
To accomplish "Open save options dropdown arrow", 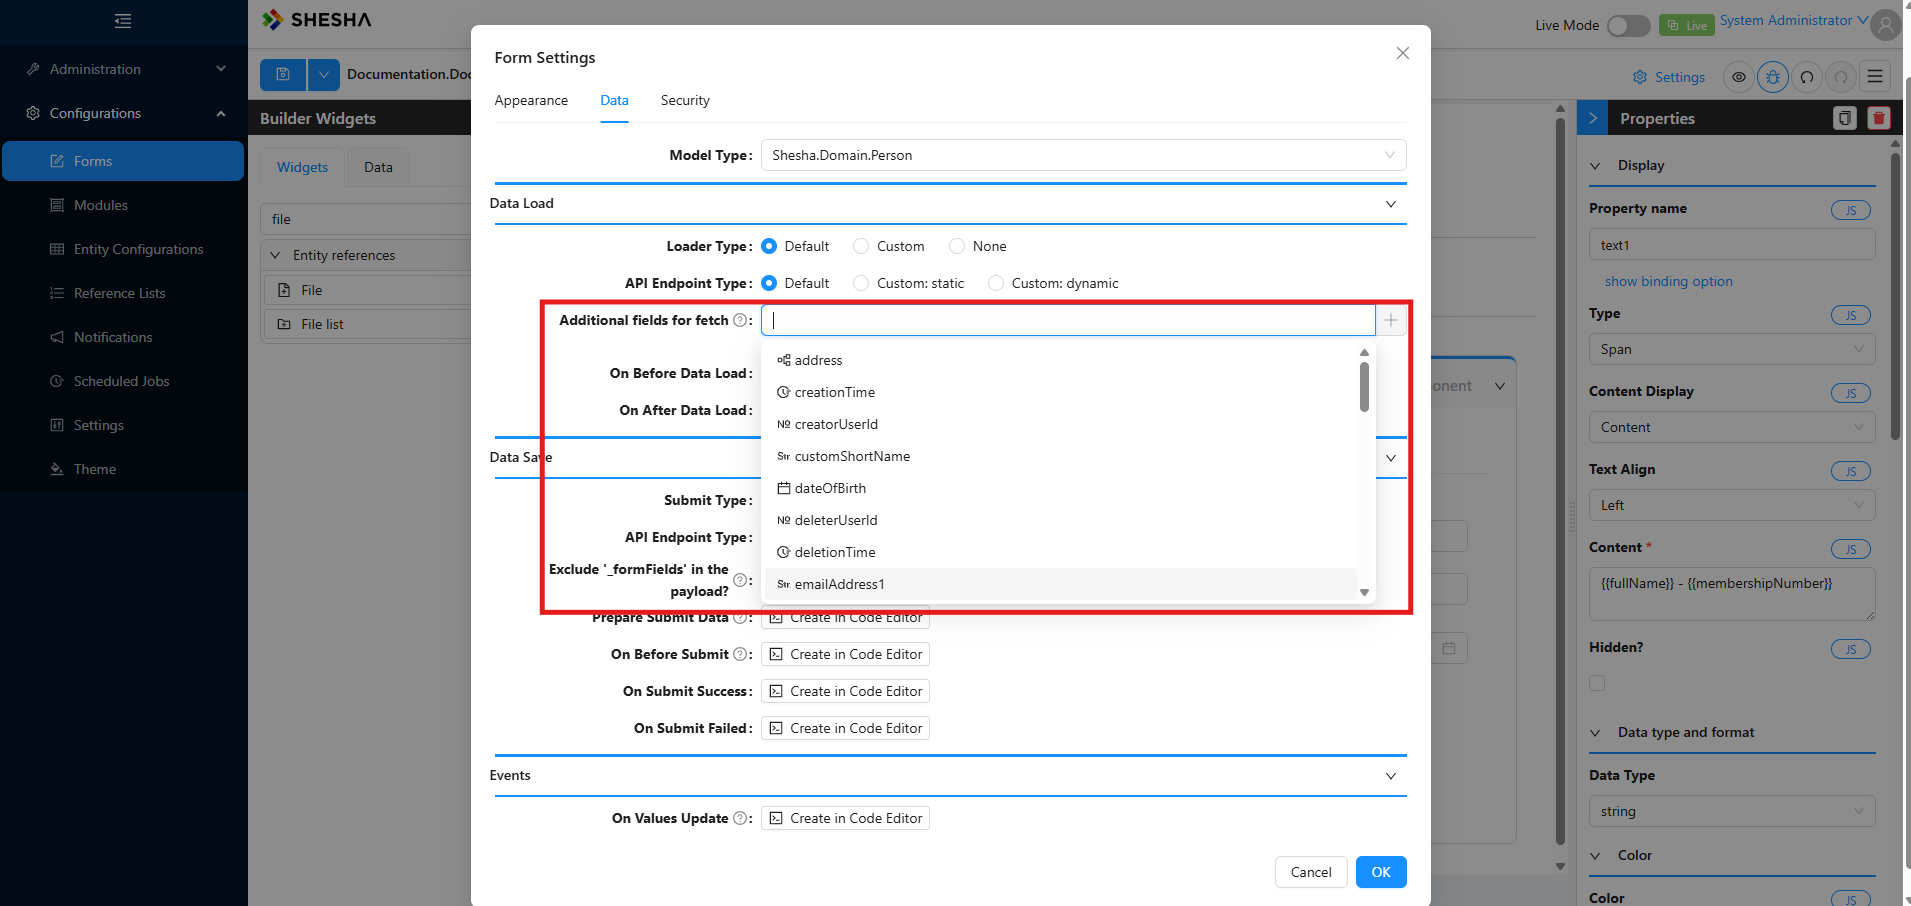I will click(x=324, y=75).
